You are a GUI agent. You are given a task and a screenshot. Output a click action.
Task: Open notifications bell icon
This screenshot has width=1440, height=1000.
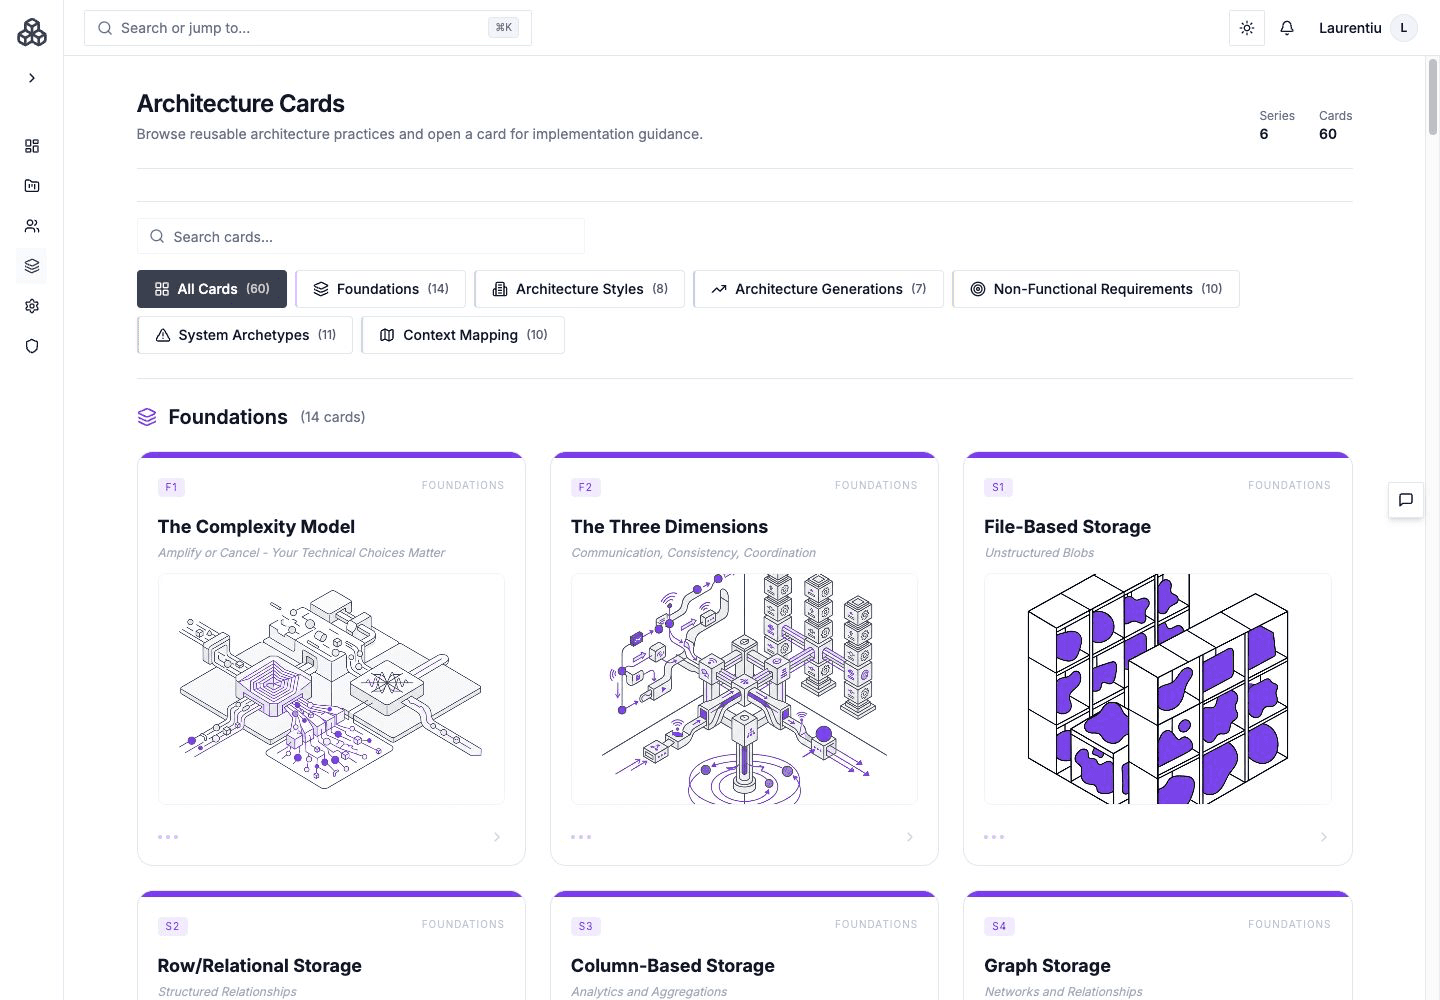(1287, 28)
